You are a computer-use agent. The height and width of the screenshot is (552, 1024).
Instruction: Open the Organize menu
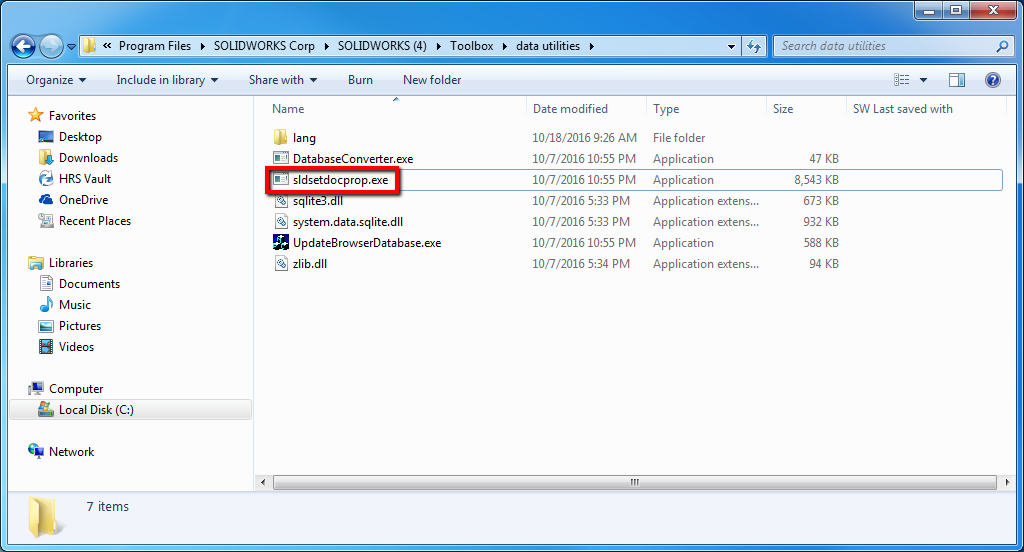(56, 80)
